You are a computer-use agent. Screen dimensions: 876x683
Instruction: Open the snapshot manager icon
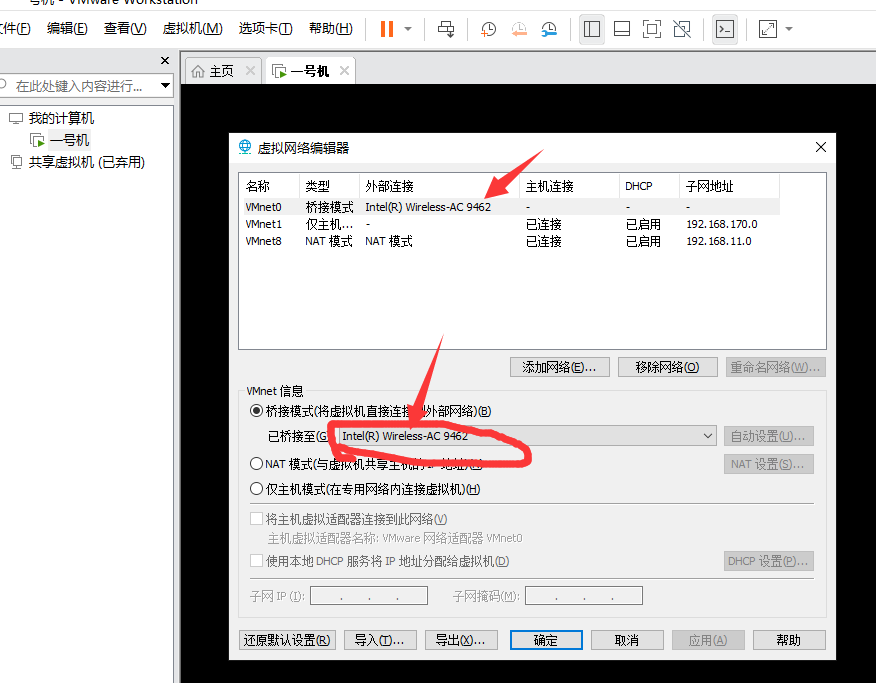tap(549, 29)
